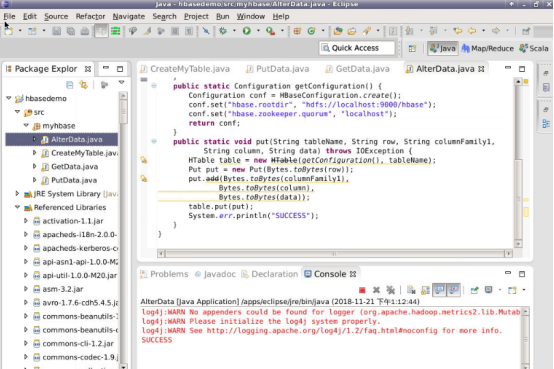Toggle Show Console When Standard Error Changes
The width and height of the screenshot is (554, 369).
pos(454,290)
